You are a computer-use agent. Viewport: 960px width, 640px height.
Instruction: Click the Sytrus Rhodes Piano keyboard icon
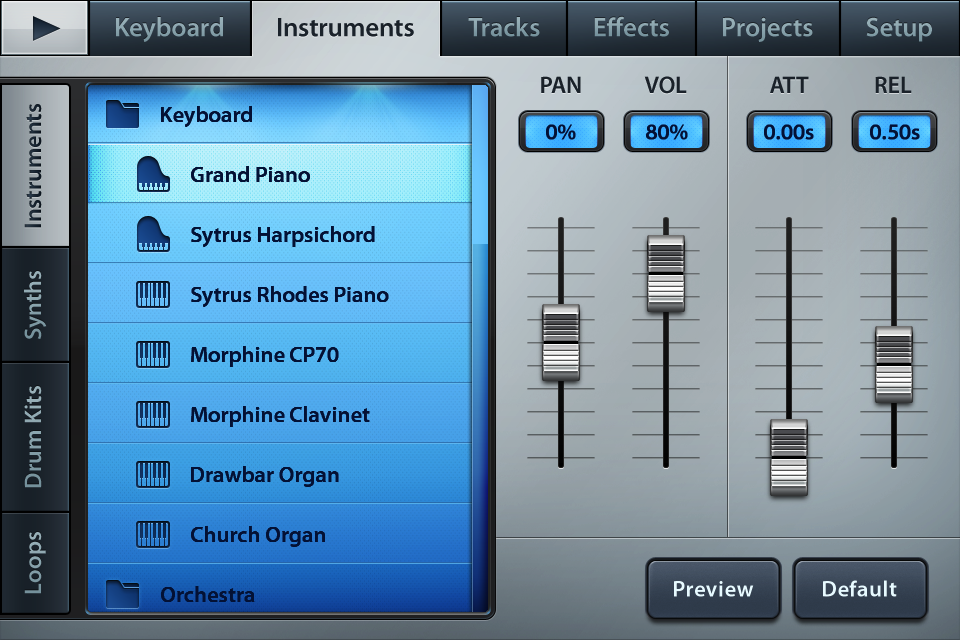pos(152,295)
